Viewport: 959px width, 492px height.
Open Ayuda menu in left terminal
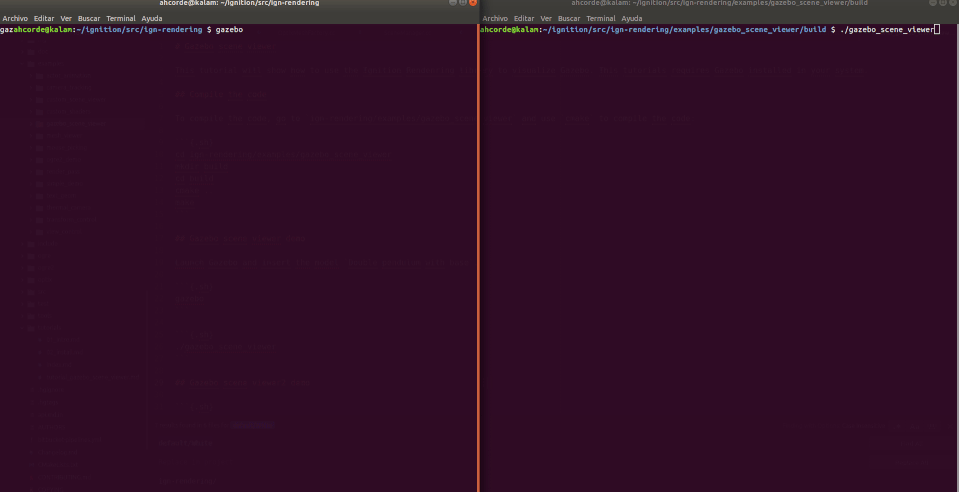pos(152,18)
